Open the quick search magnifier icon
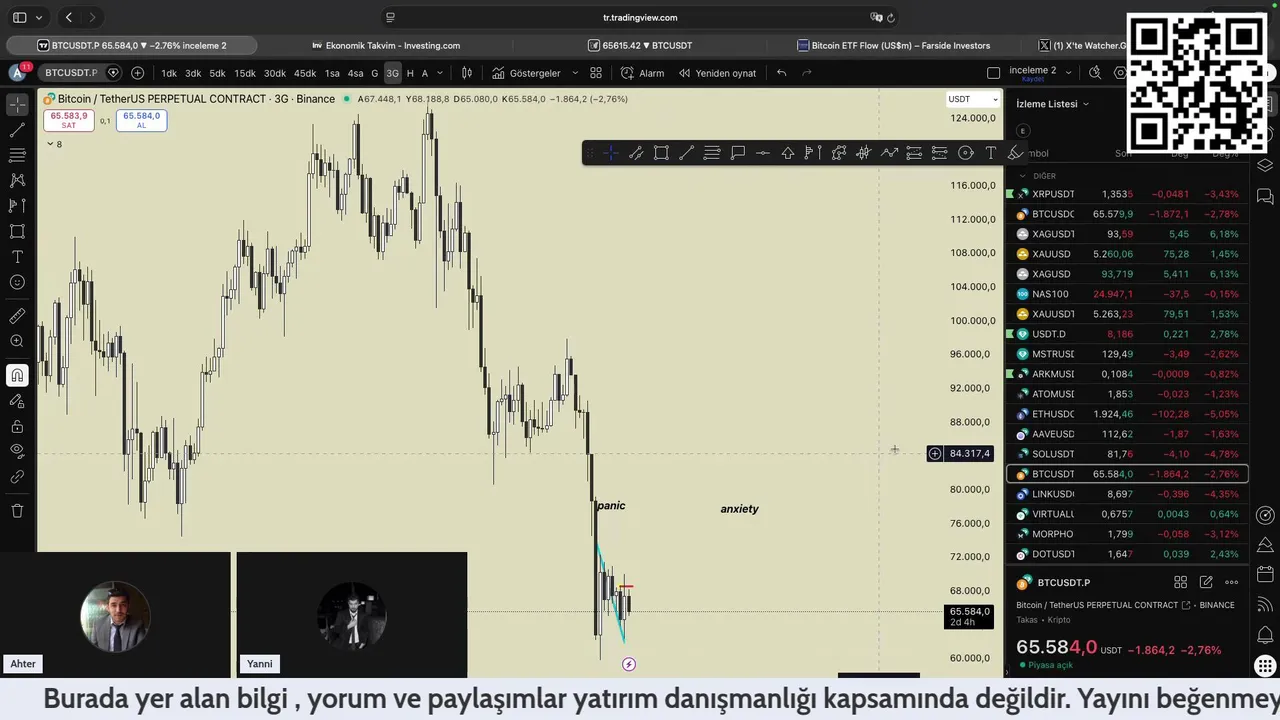This screenshot has height=720, width=1280. coord(1095,73)
